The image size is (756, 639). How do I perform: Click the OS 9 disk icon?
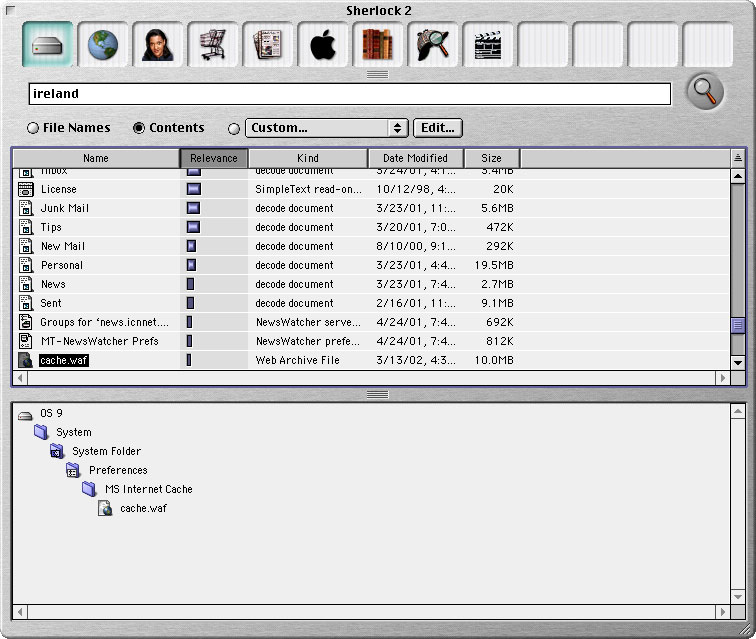25,414
